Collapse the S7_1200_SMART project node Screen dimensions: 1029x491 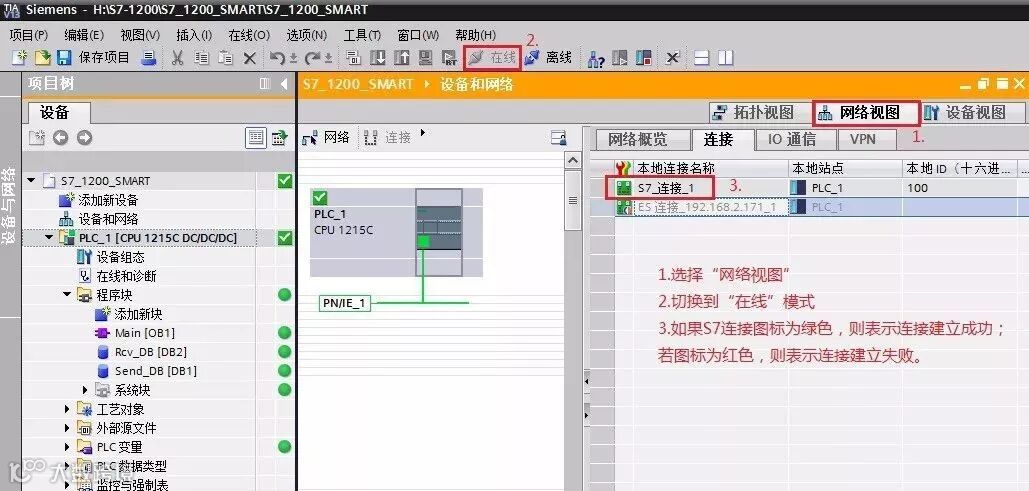pos(31,181)
